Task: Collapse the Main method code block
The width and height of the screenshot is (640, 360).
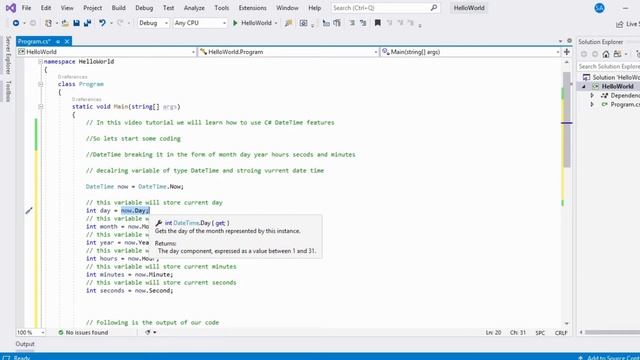Action: tap(40, 107)
